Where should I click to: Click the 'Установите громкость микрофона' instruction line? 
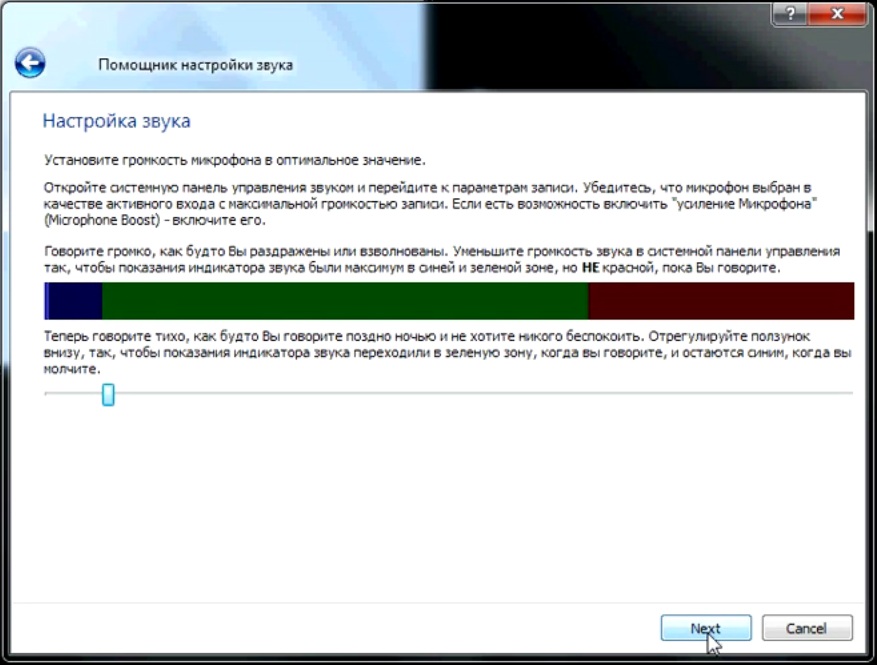pyautogui.click(x=235, y=161)
